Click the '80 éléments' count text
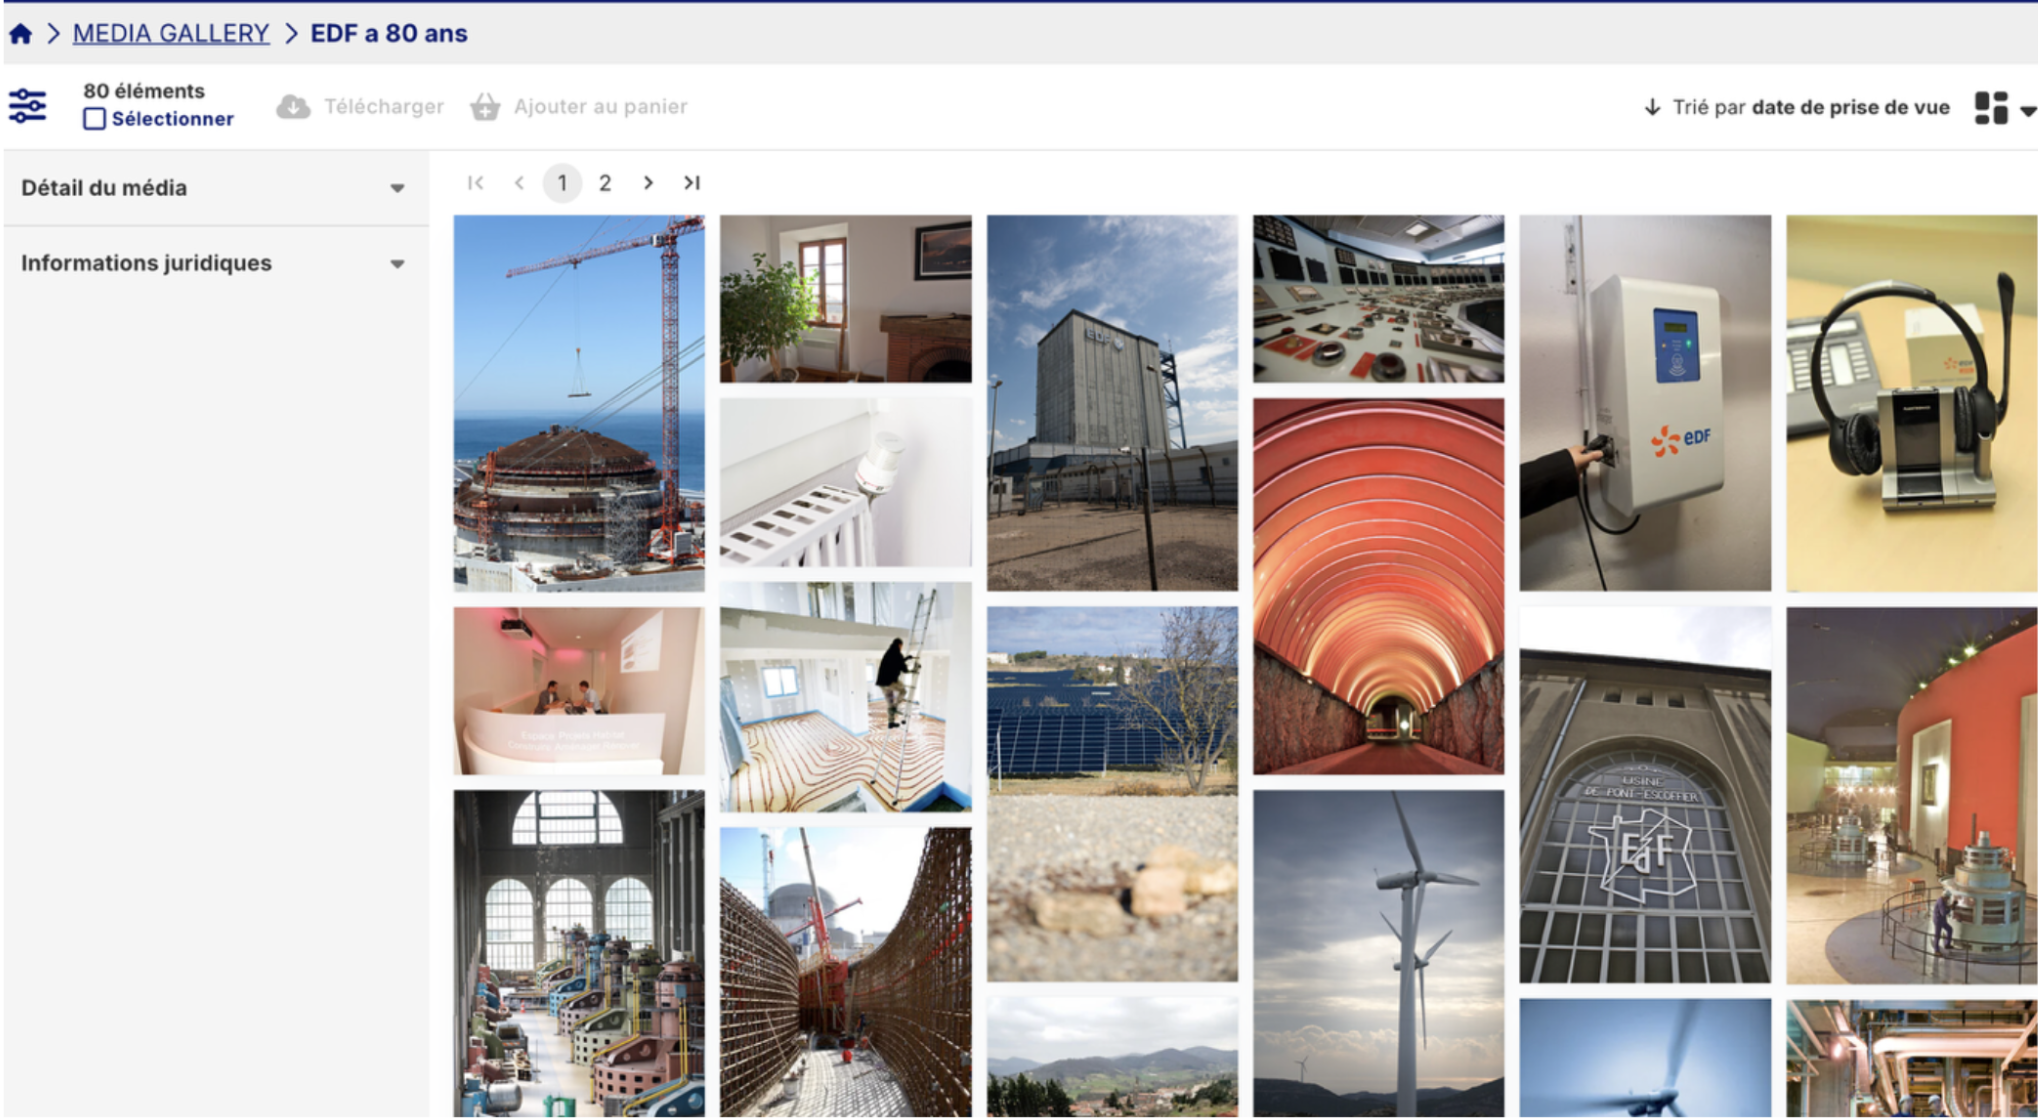 (x=144, y=91)
